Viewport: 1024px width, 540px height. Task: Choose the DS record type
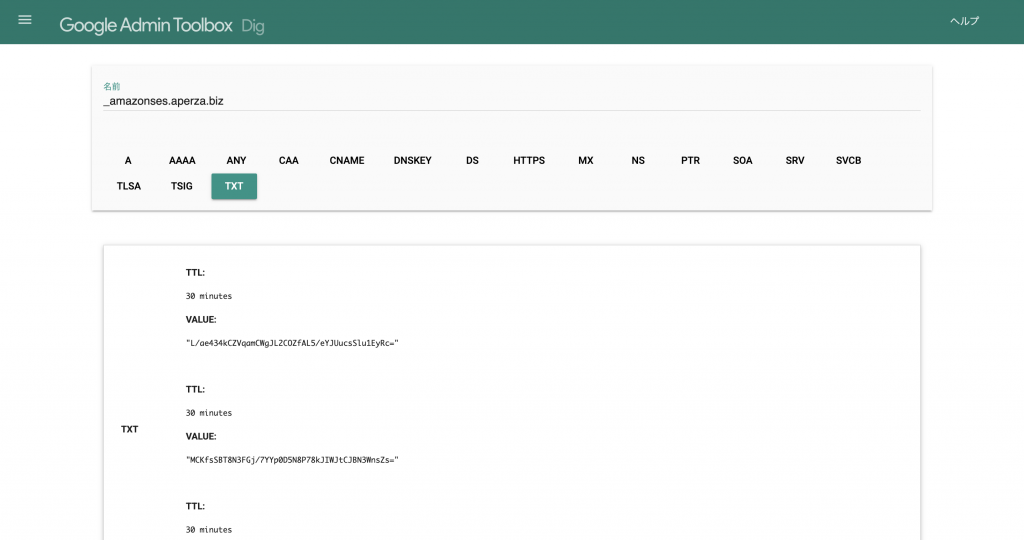pos(472,160)
